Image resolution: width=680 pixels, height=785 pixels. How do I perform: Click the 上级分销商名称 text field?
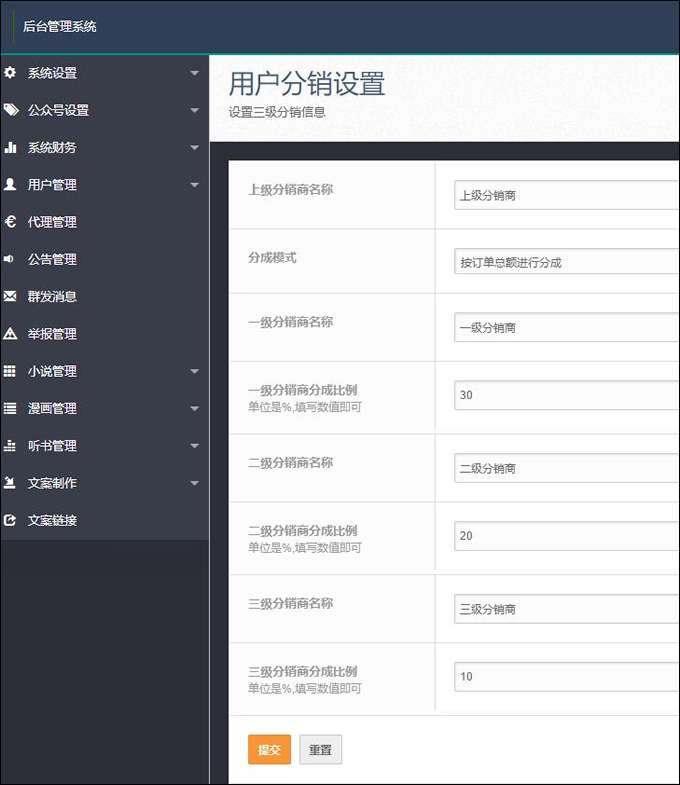pyautogui.click(x=566, y=196)
